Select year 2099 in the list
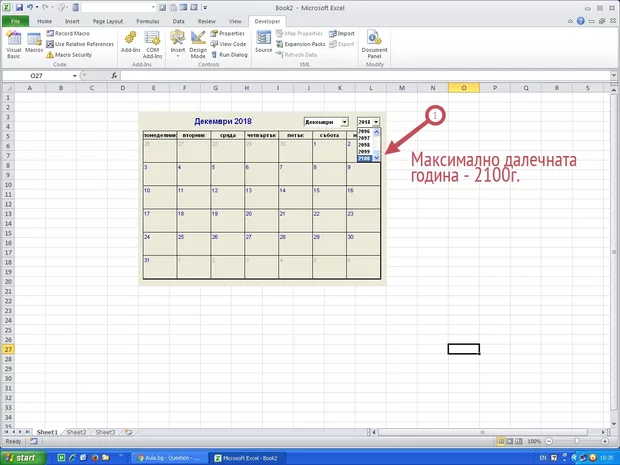 [x=364, y=151]
